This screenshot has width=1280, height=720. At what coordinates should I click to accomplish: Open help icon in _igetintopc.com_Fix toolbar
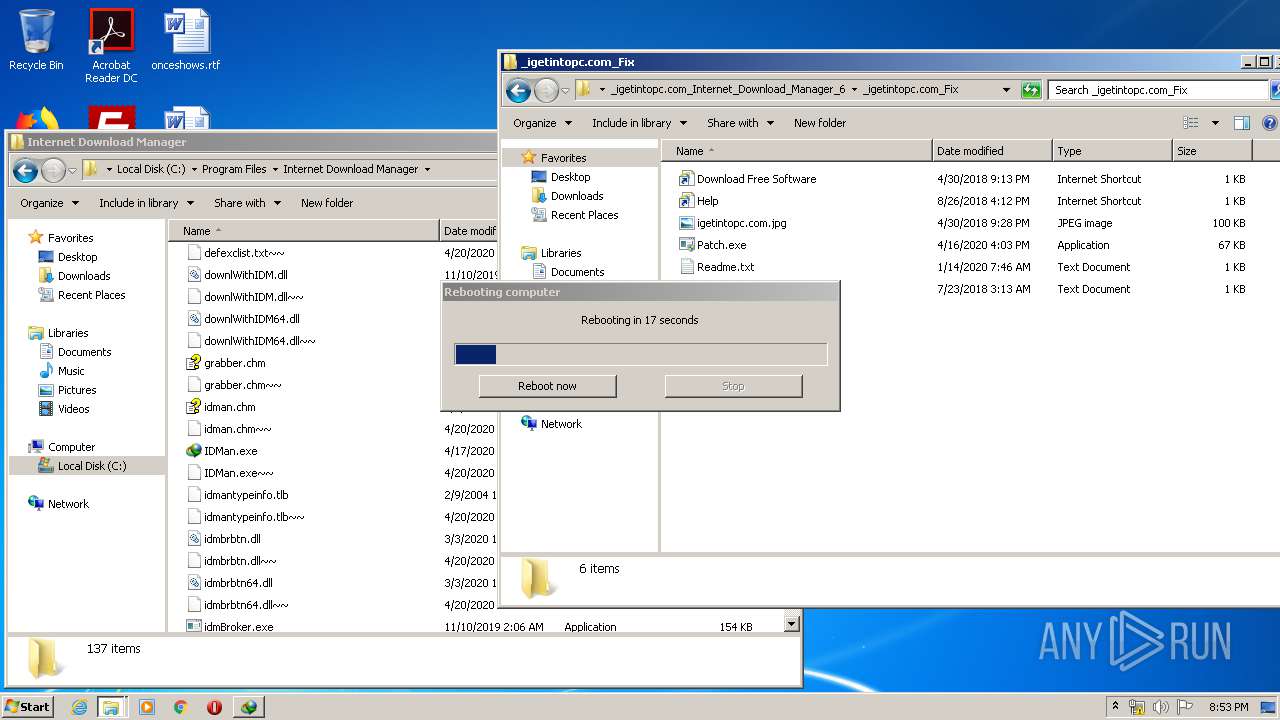pos(1270,123)
